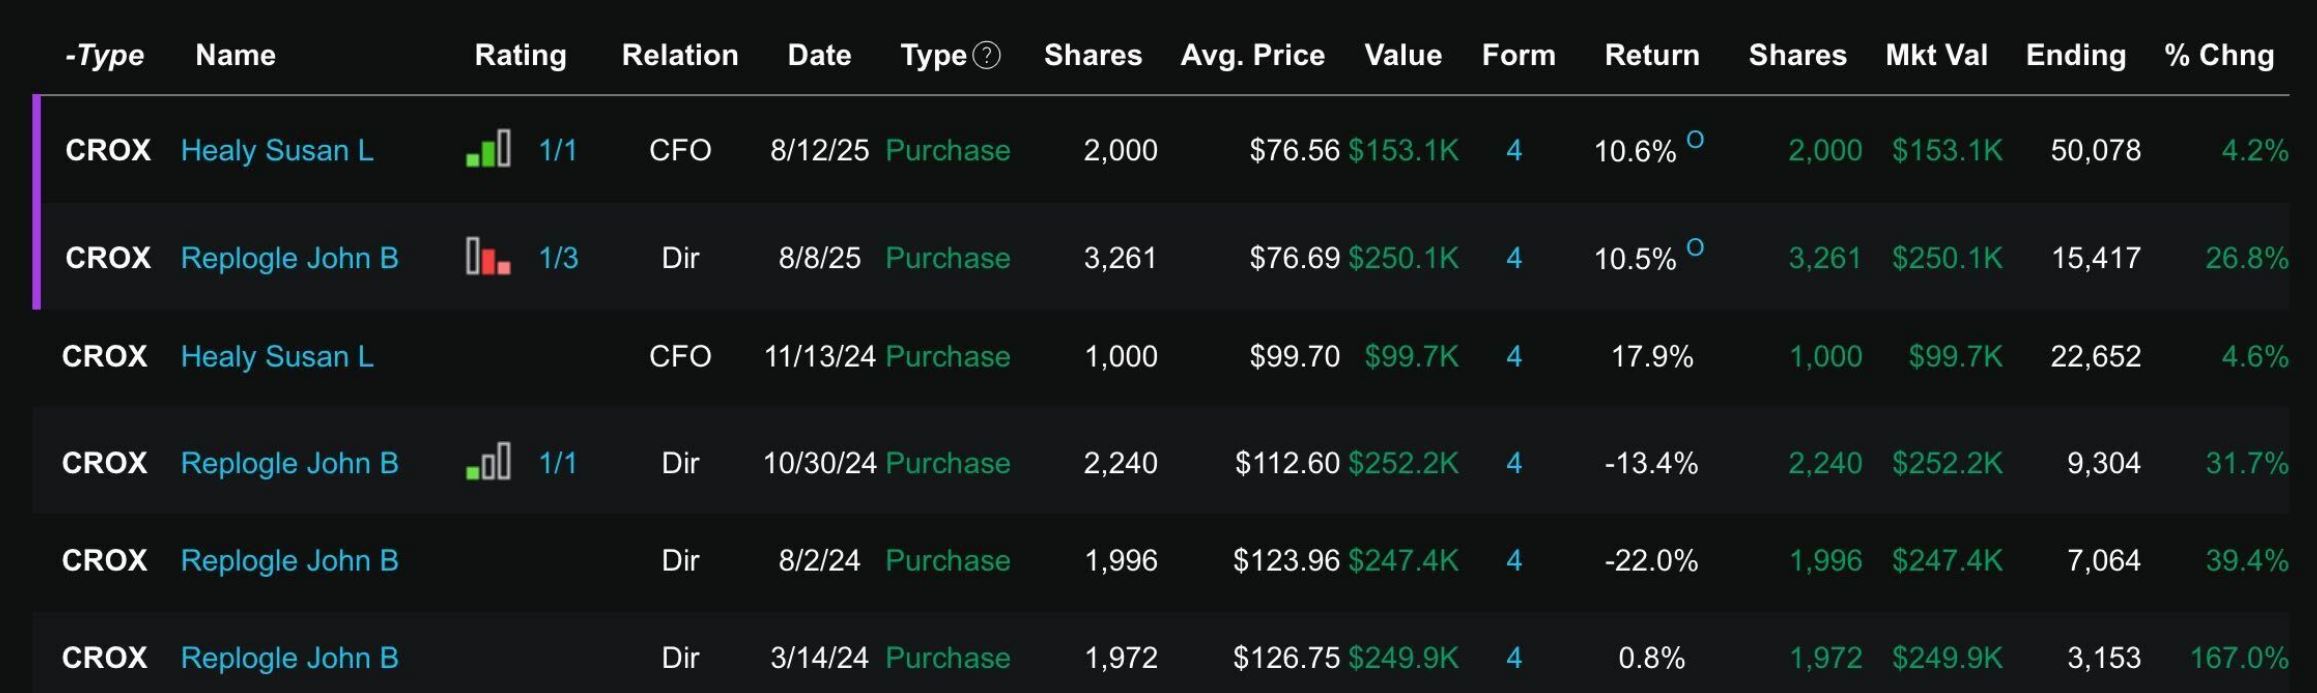The height and width of the screenshot is (693, 2317).
Task: Open Form 4 link for 11/13/24 purchase
Action: (x=1514, y=356)
